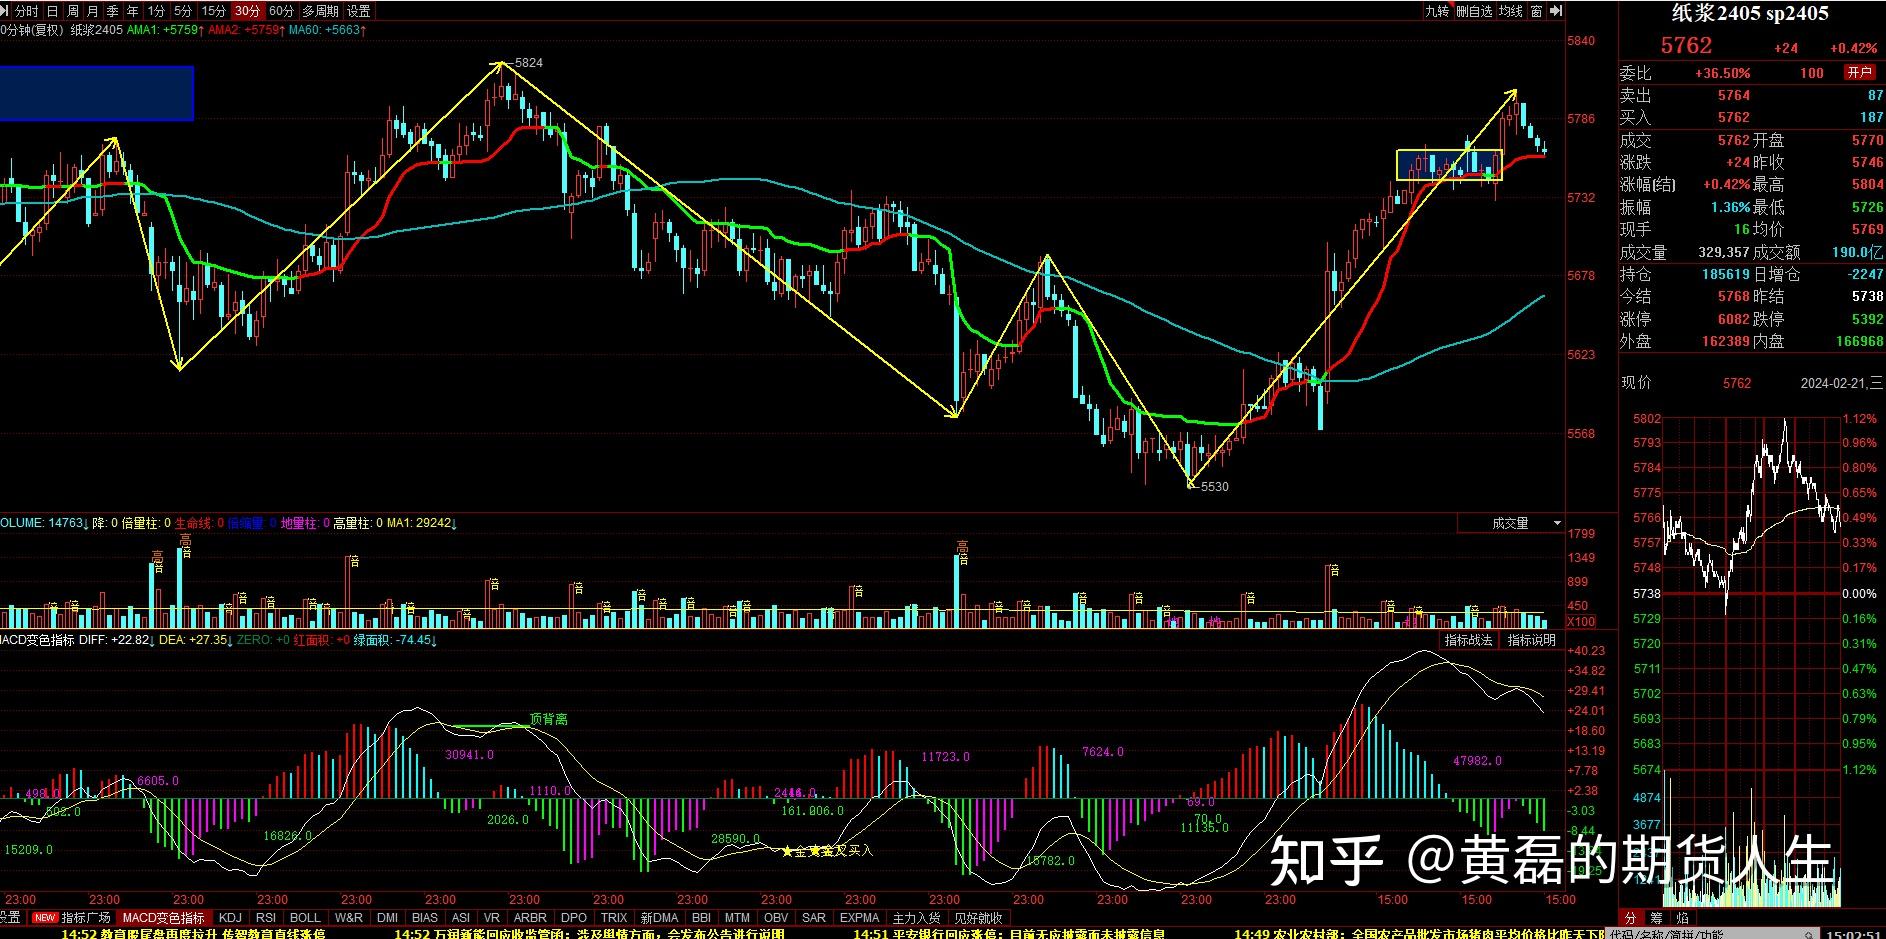
Task: Switch chart to 5分 period
Action: point(183,11)
